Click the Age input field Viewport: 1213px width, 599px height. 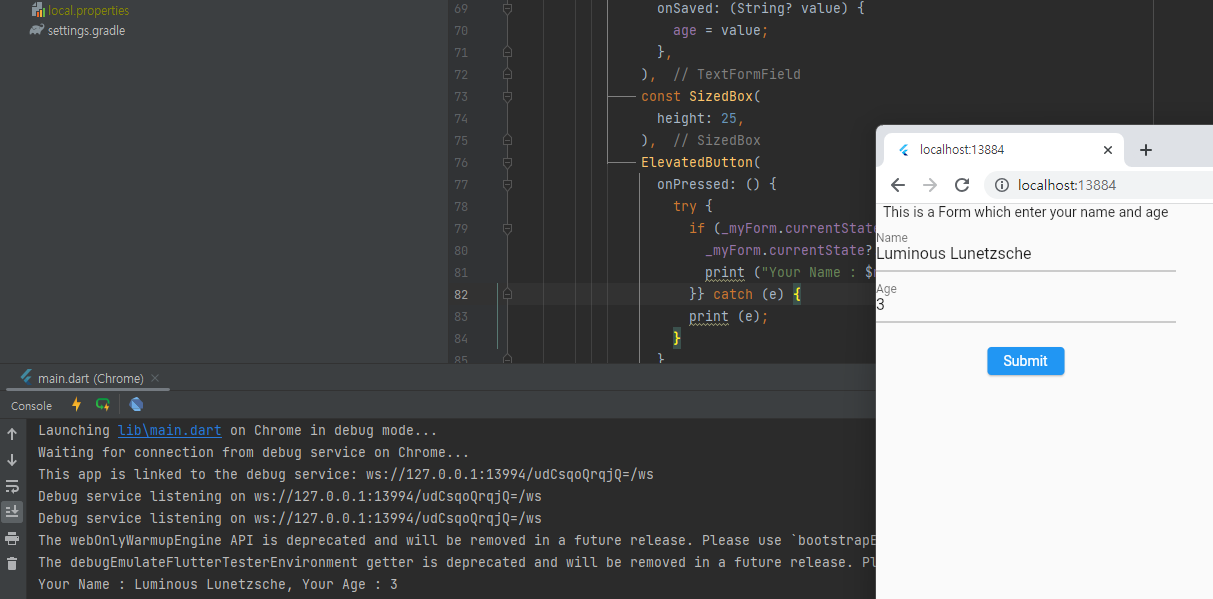[x=1026, y=304]
